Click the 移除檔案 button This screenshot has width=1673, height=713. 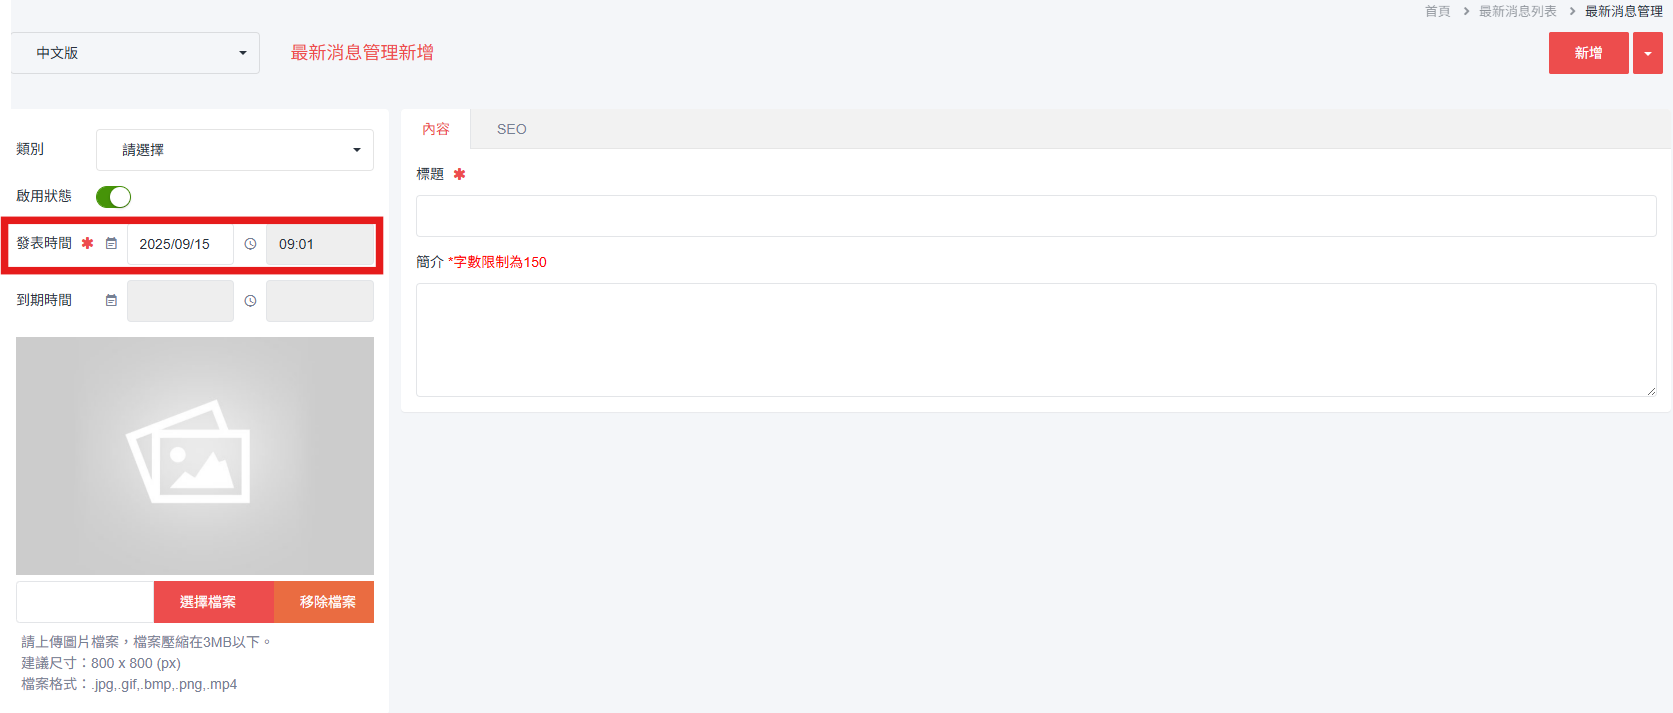[324, 602]
